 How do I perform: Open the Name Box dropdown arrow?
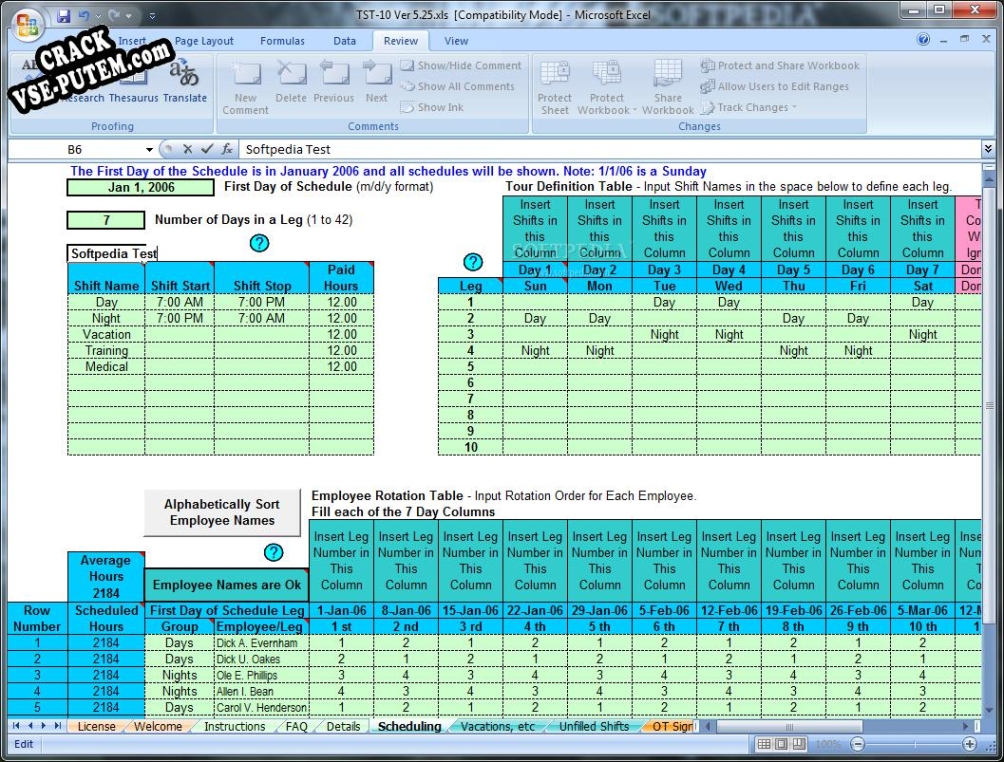coord(149,150)
